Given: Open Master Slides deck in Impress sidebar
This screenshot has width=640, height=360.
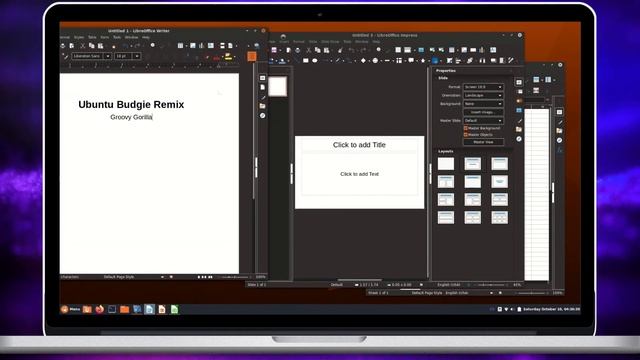Looking at the screenshot, I should pos(519,110).
